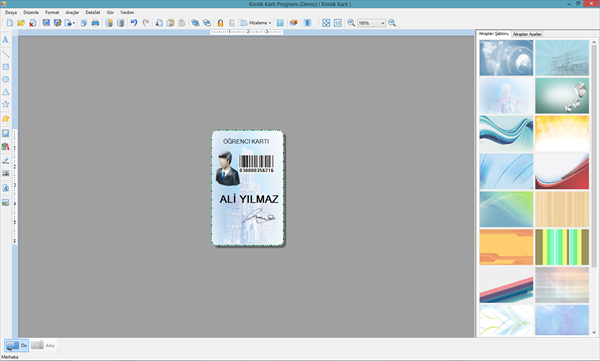Image resolution: width=600 pixels, height=361 pixels.
Task: Click the zoom in magnifier icon
Action: (x=351, y=23)
